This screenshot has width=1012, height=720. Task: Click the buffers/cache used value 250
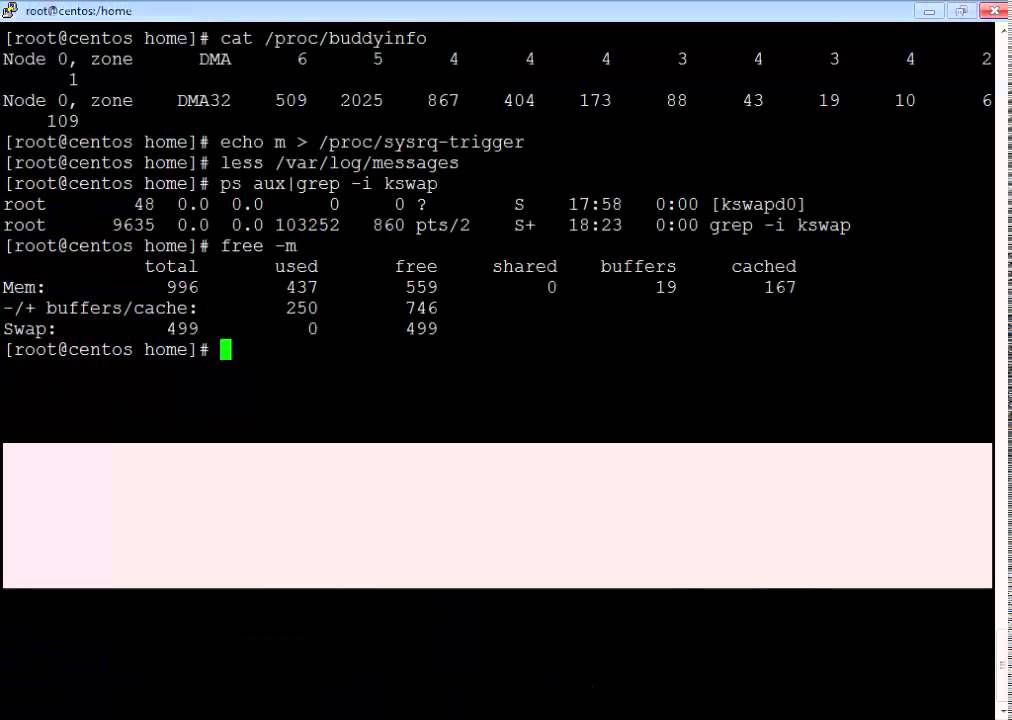point(301,308)
